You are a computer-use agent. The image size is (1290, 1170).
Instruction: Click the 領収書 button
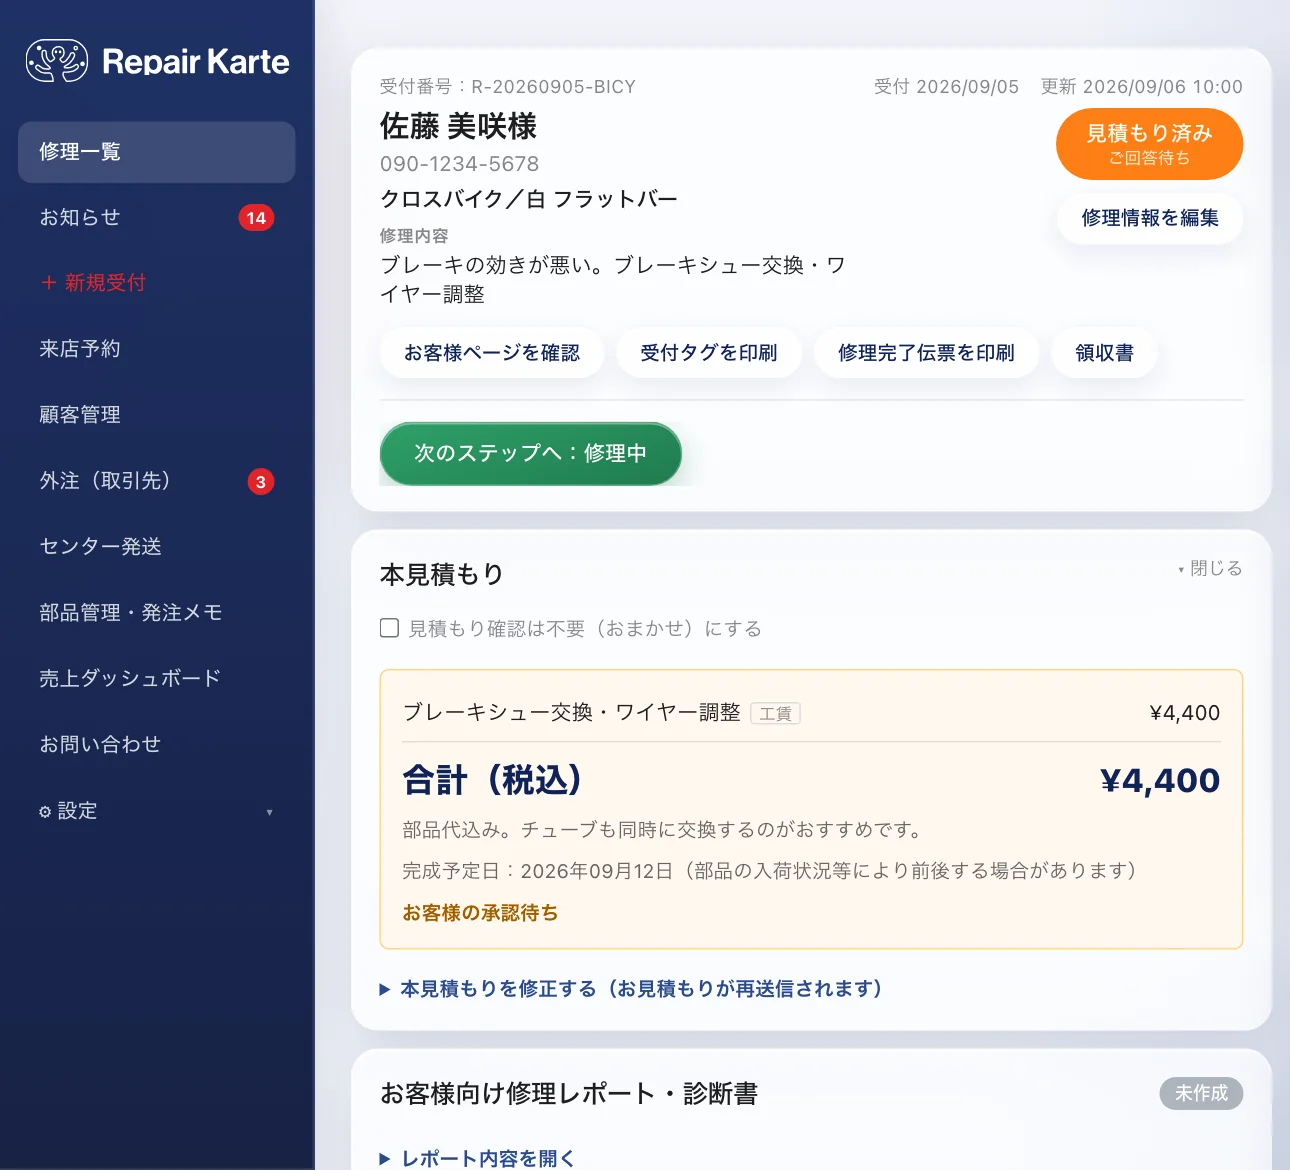[1105, 353]
